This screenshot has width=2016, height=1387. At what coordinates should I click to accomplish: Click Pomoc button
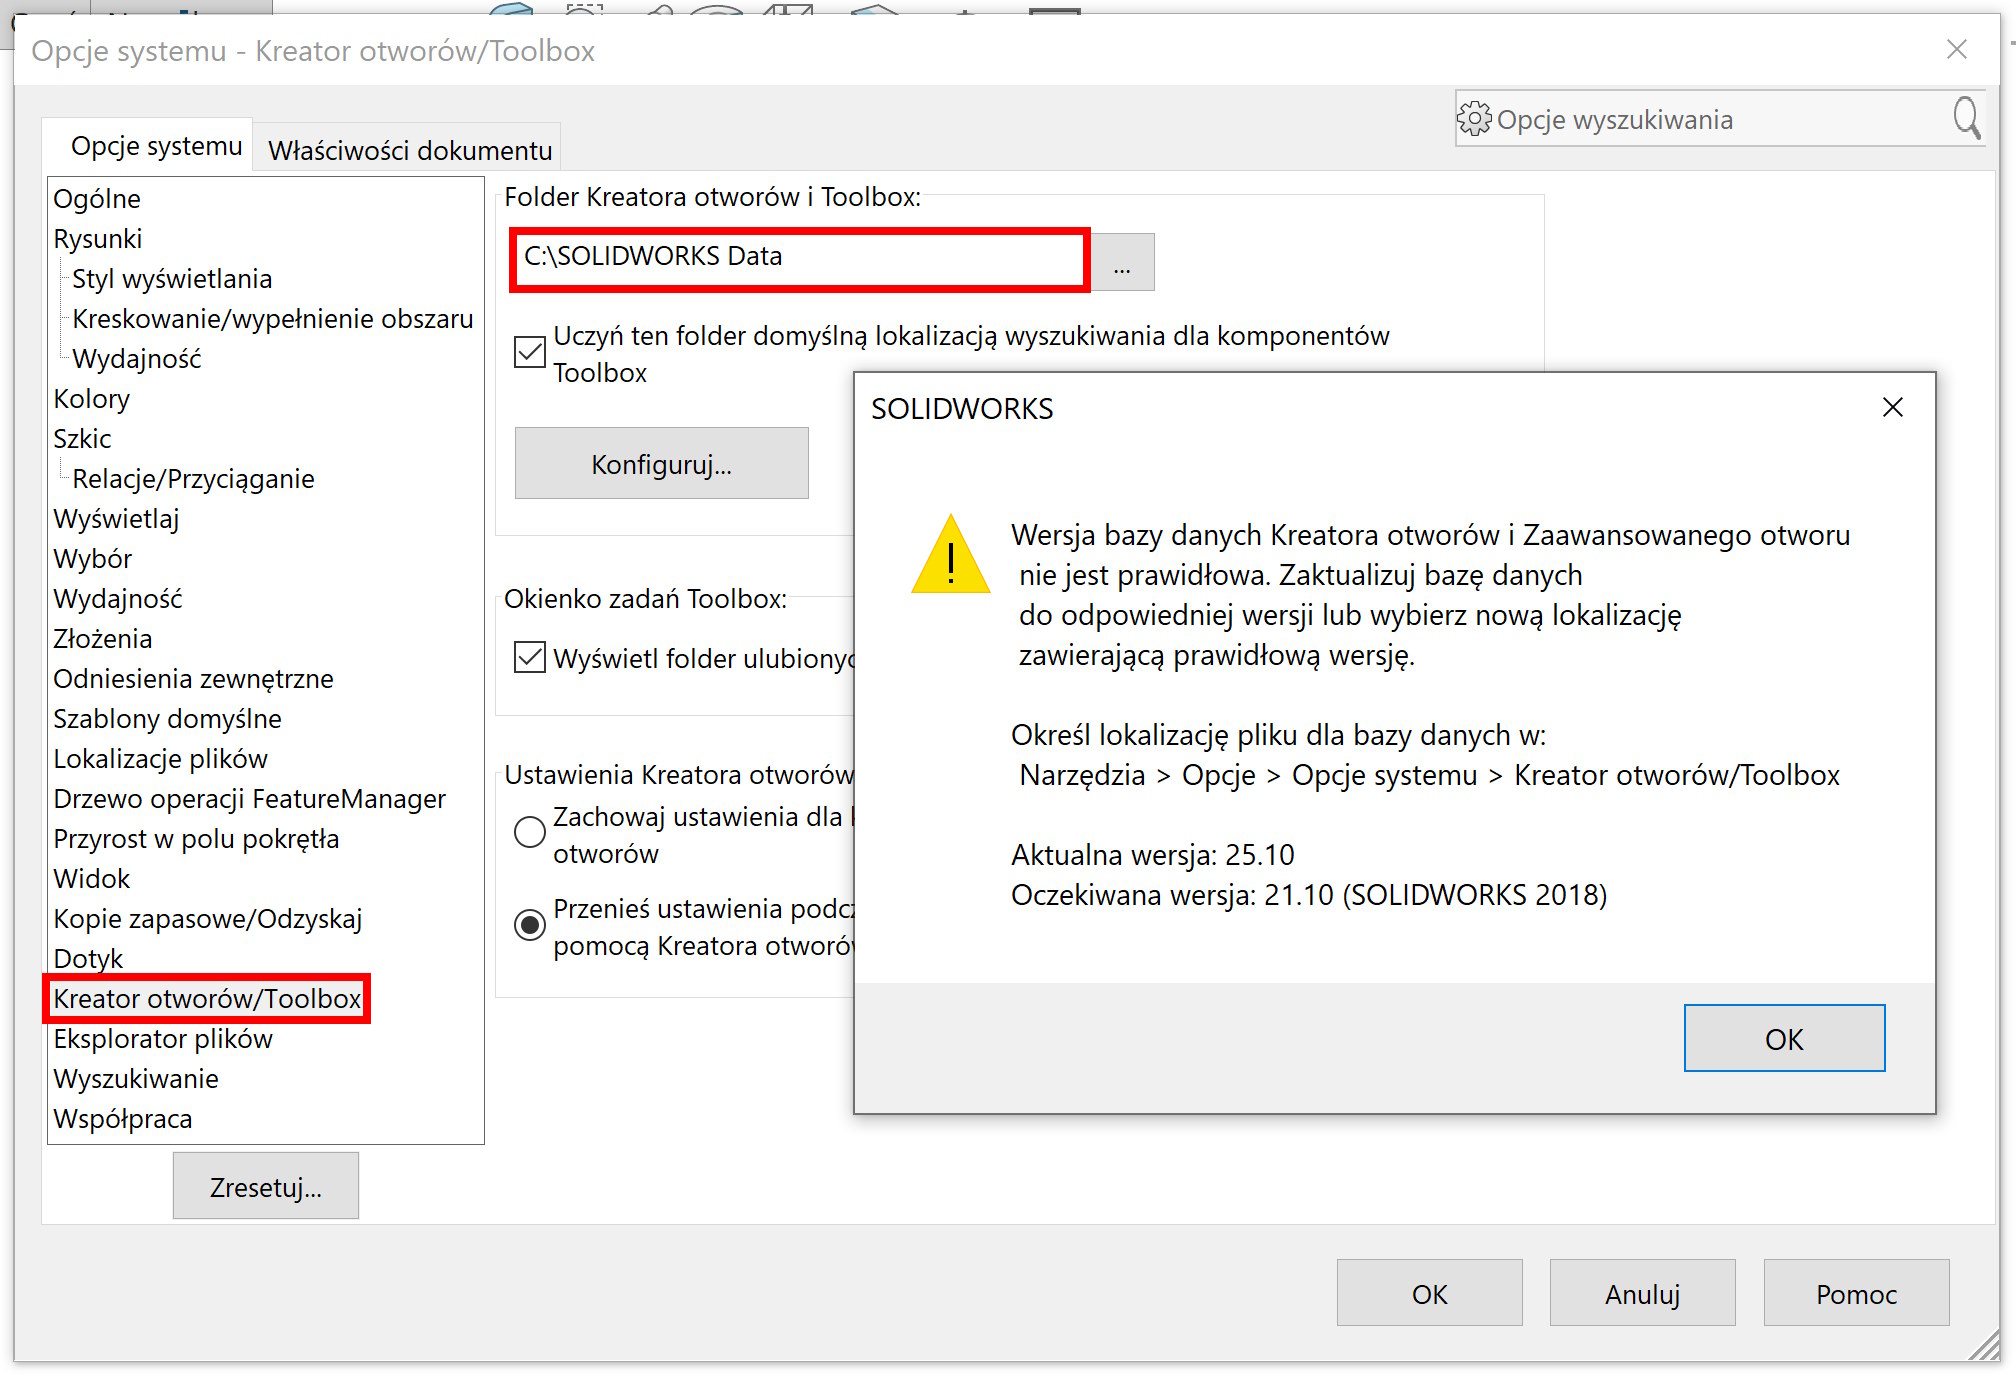[1856, 1294]
